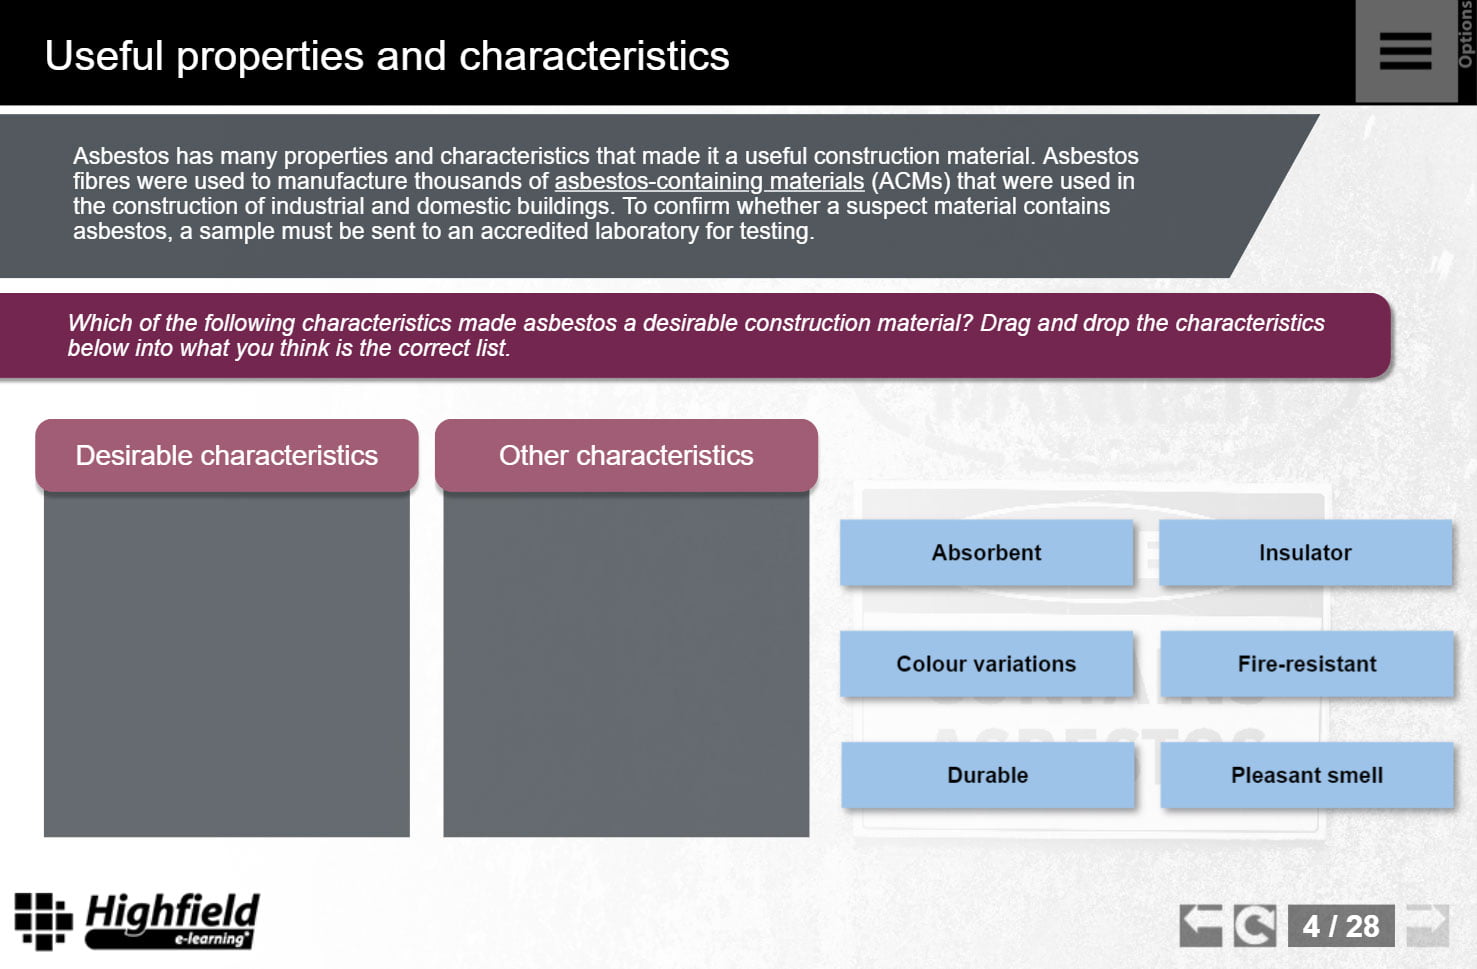Select the Absorbent characteristic tile

pos(986,553)
